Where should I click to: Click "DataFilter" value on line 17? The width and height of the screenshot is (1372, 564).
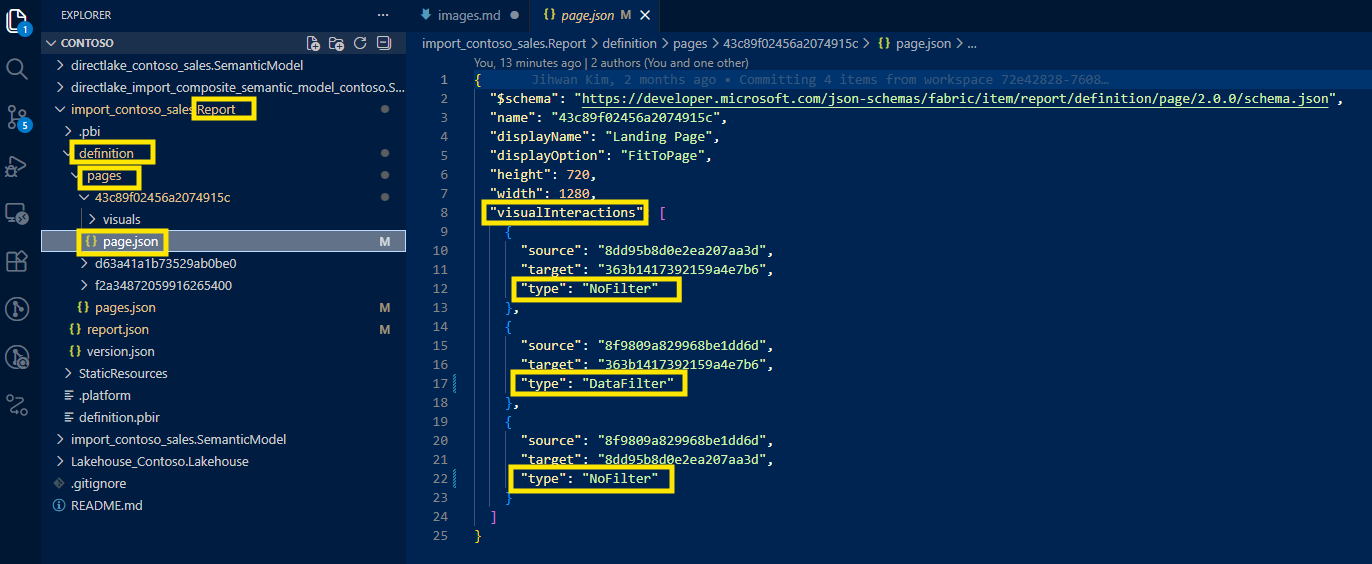(632, 384)
